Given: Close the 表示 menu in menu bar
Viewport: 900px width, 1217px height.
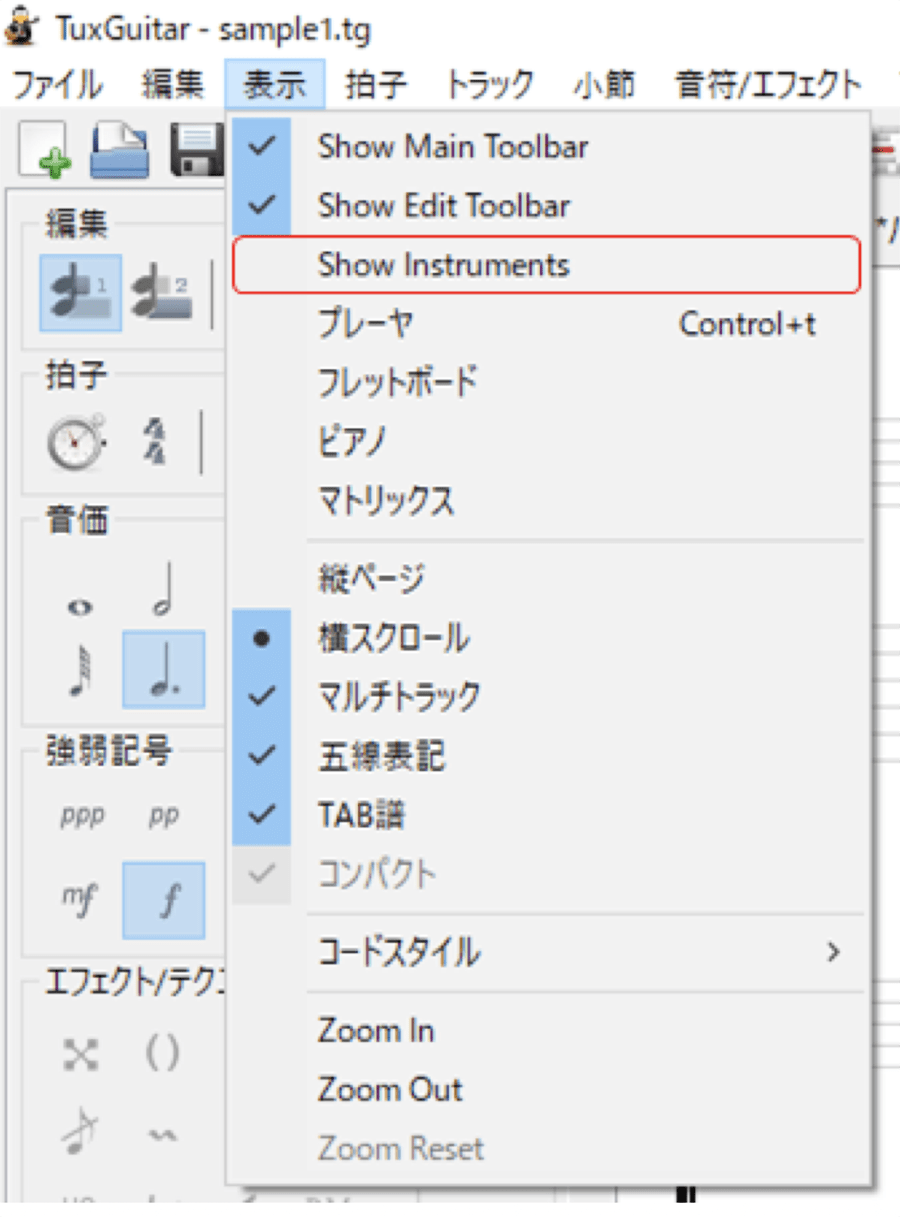Looking at the screenshot, I should [275, 85].
